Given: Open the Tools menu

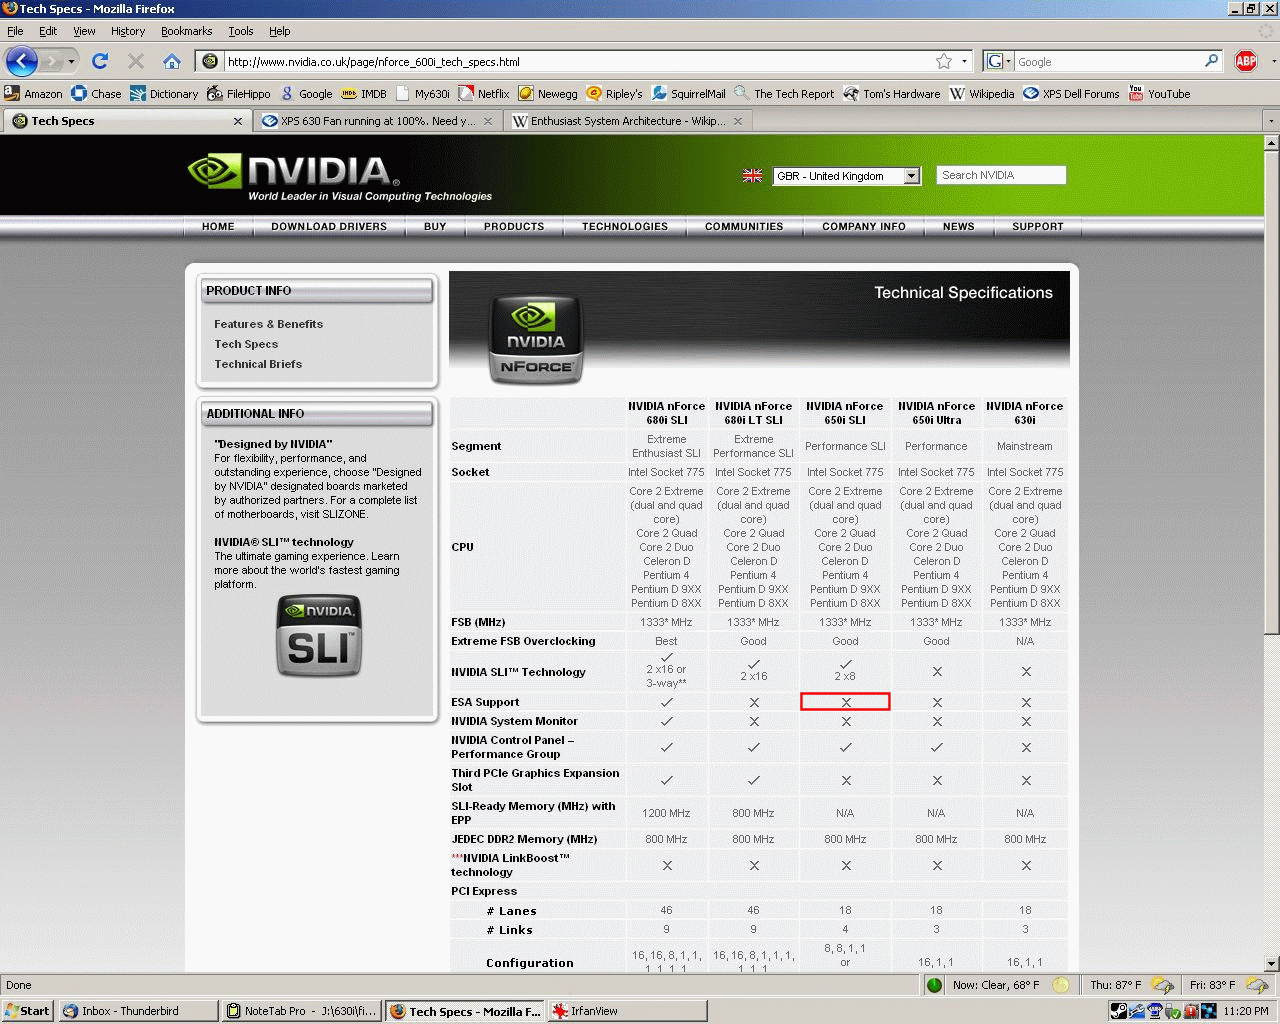Looking at the screenshot, I should click(x=241, y=31).
